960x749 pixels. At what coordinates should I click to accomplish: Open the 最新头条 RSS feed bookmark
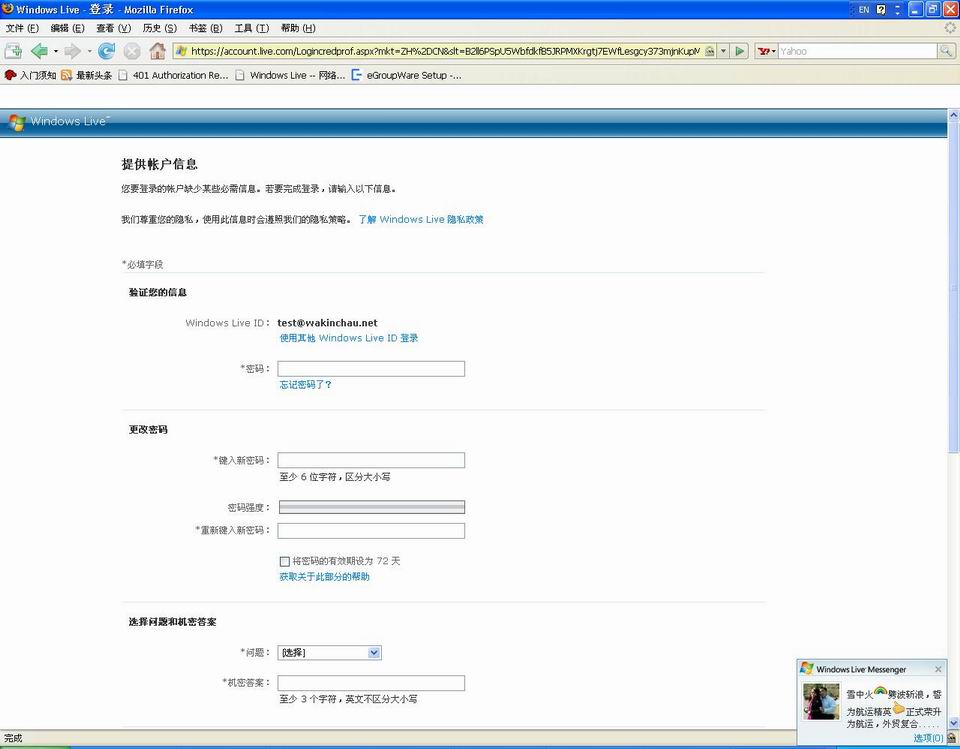[x=86, y=75]
